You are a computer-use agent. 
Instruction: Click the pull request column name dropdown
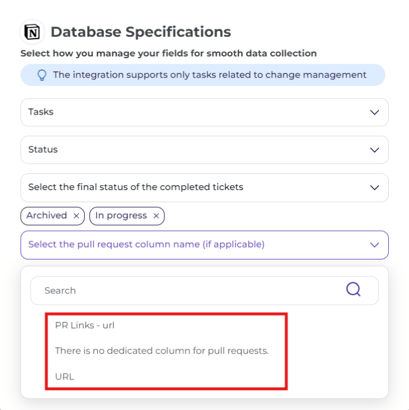click(204, 245)
